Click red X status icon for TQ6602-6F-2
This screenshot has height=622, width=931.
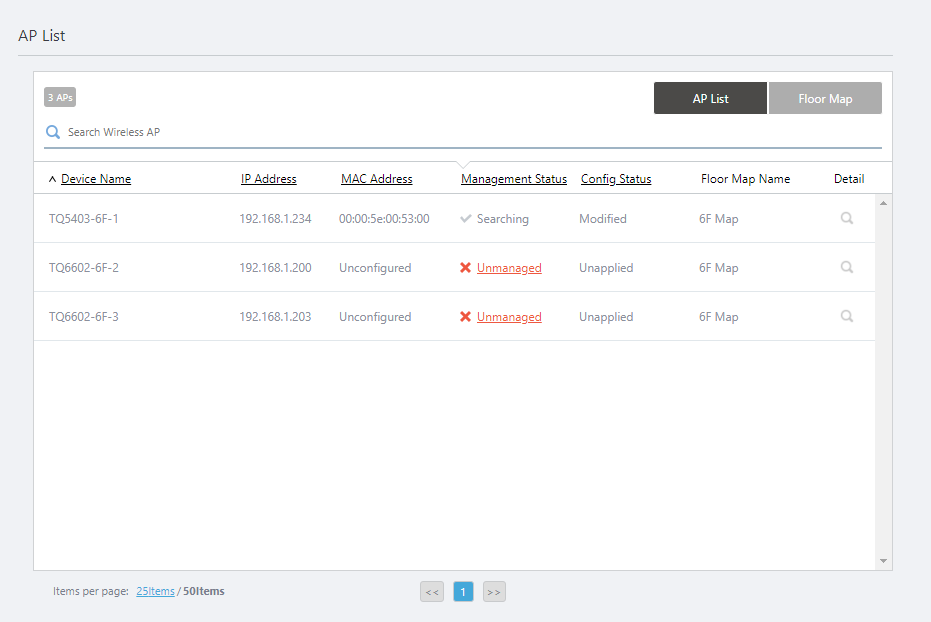(465, 268)
